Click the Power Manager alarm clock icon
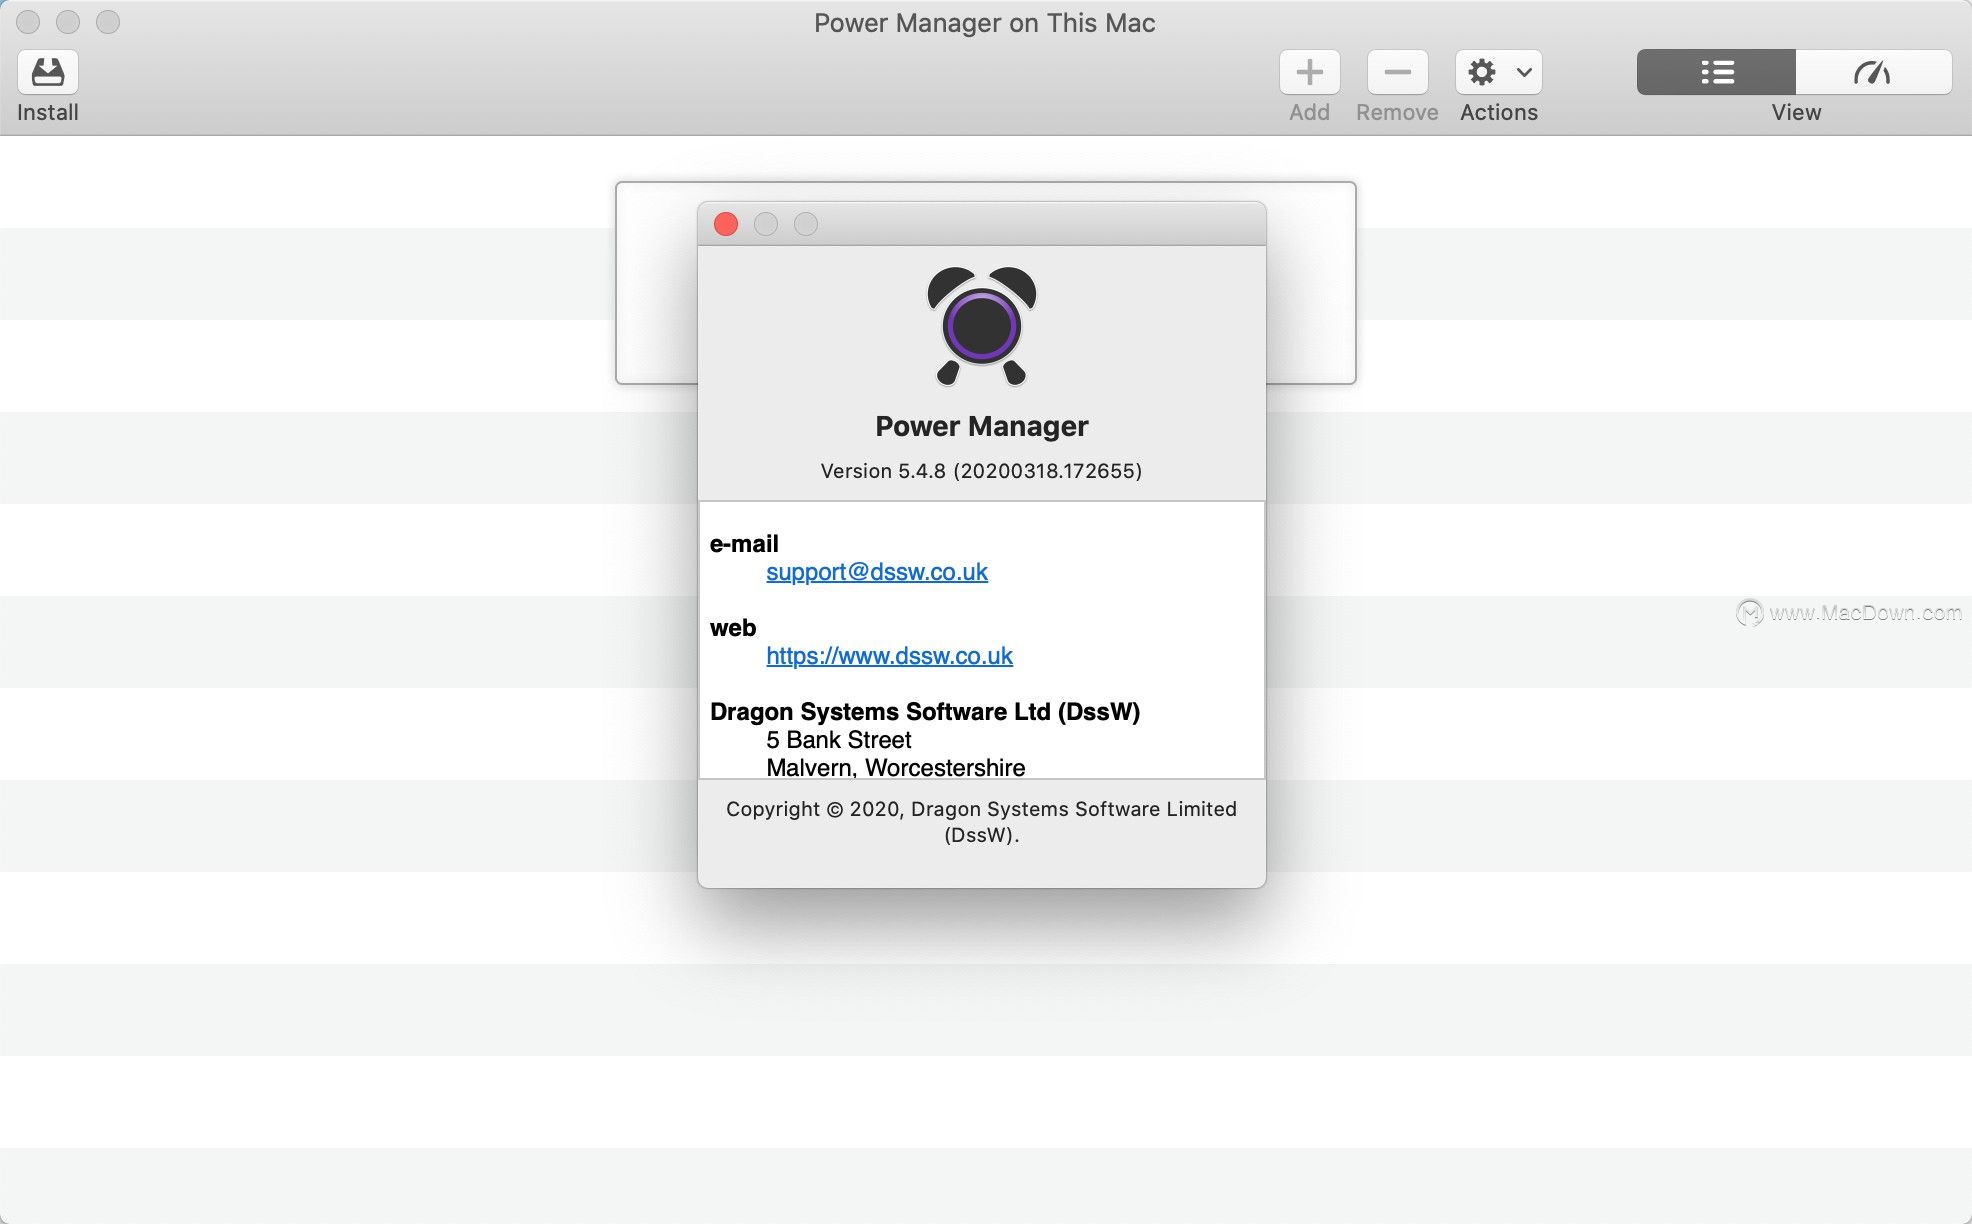Viewport: 1972px width, 1224px height. (982, 326)
